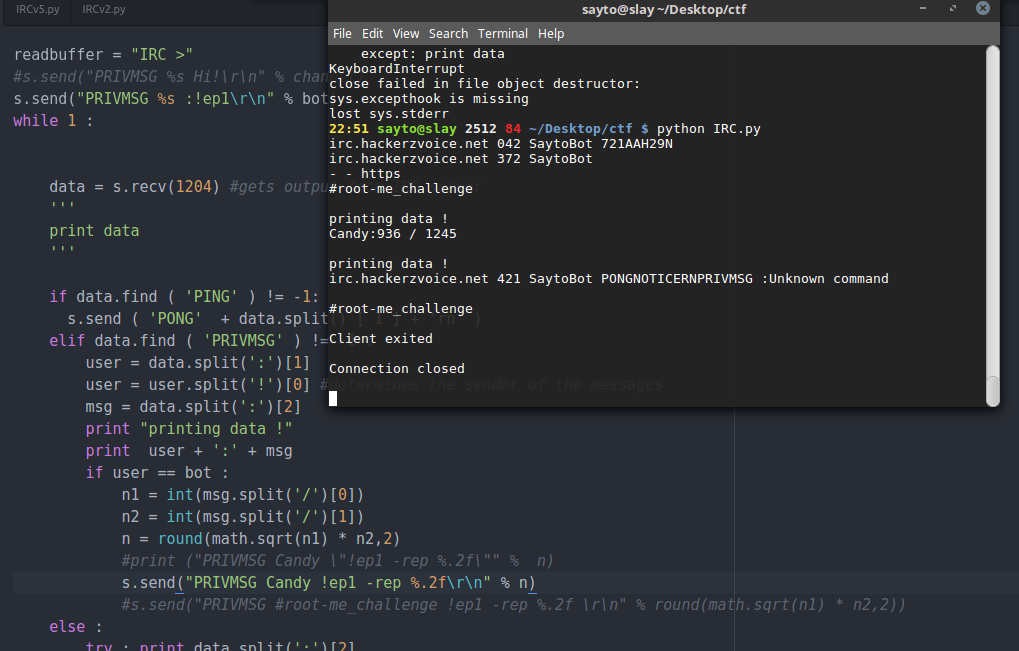This screenshot has width=1019, height=651.
Task: Click the 'while 1 :' code line
Action: 53,121
